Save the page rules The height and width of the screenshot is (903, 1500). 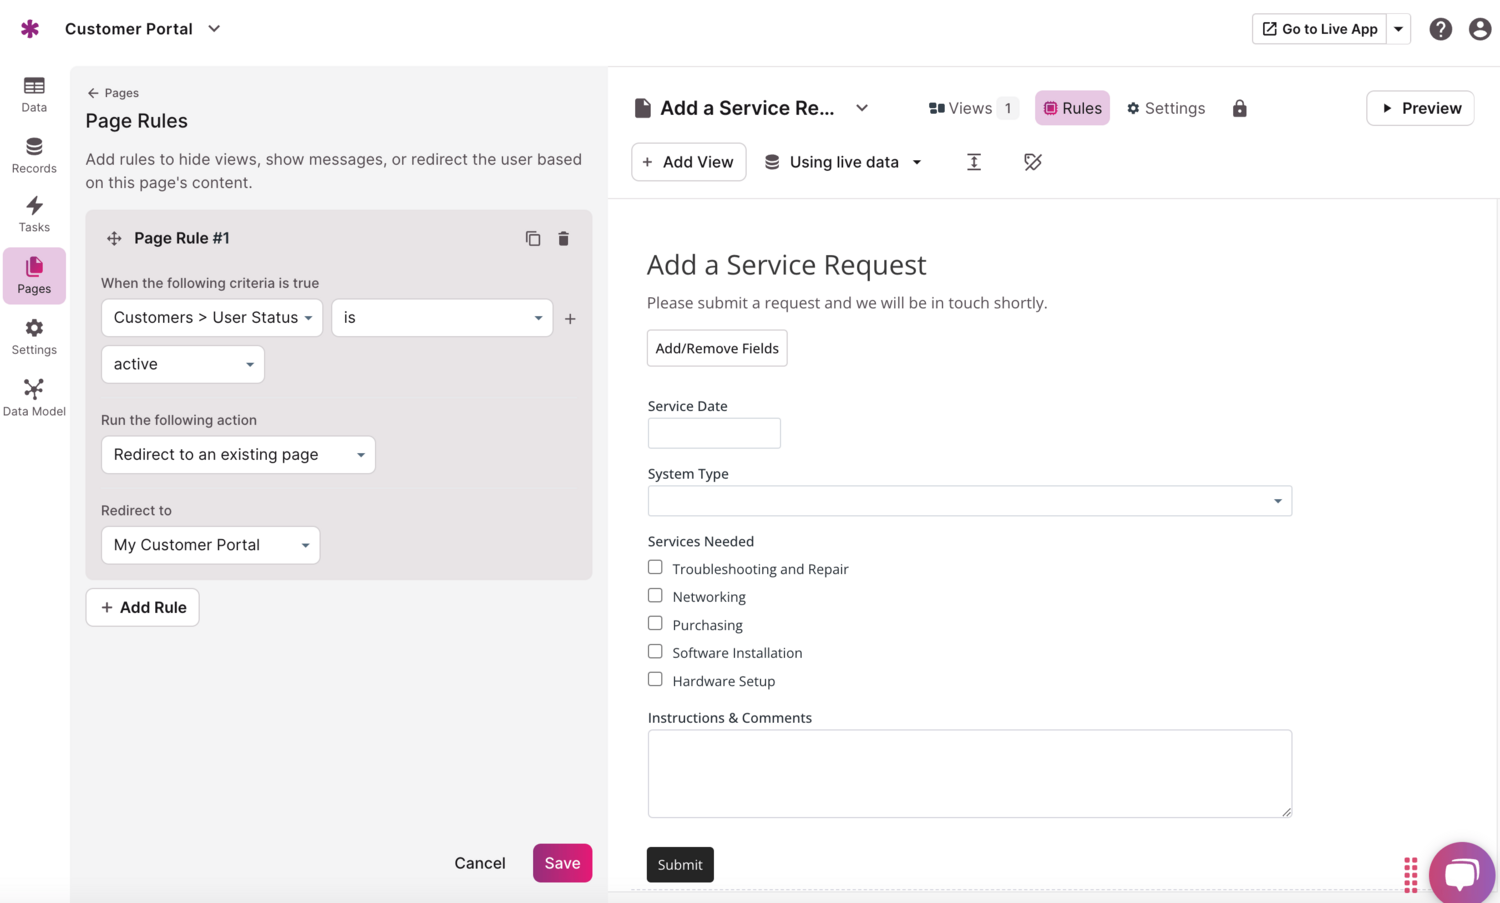562,863
